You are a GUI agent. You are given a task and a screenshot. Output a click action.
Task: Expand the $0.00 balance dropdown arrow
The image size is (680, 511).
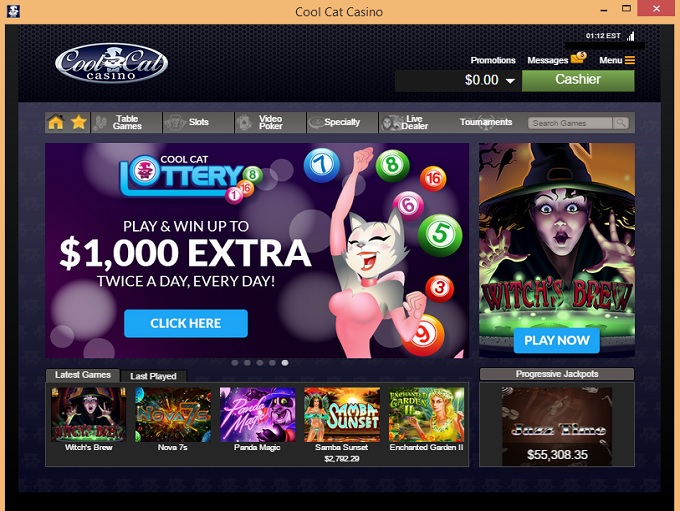510,81
